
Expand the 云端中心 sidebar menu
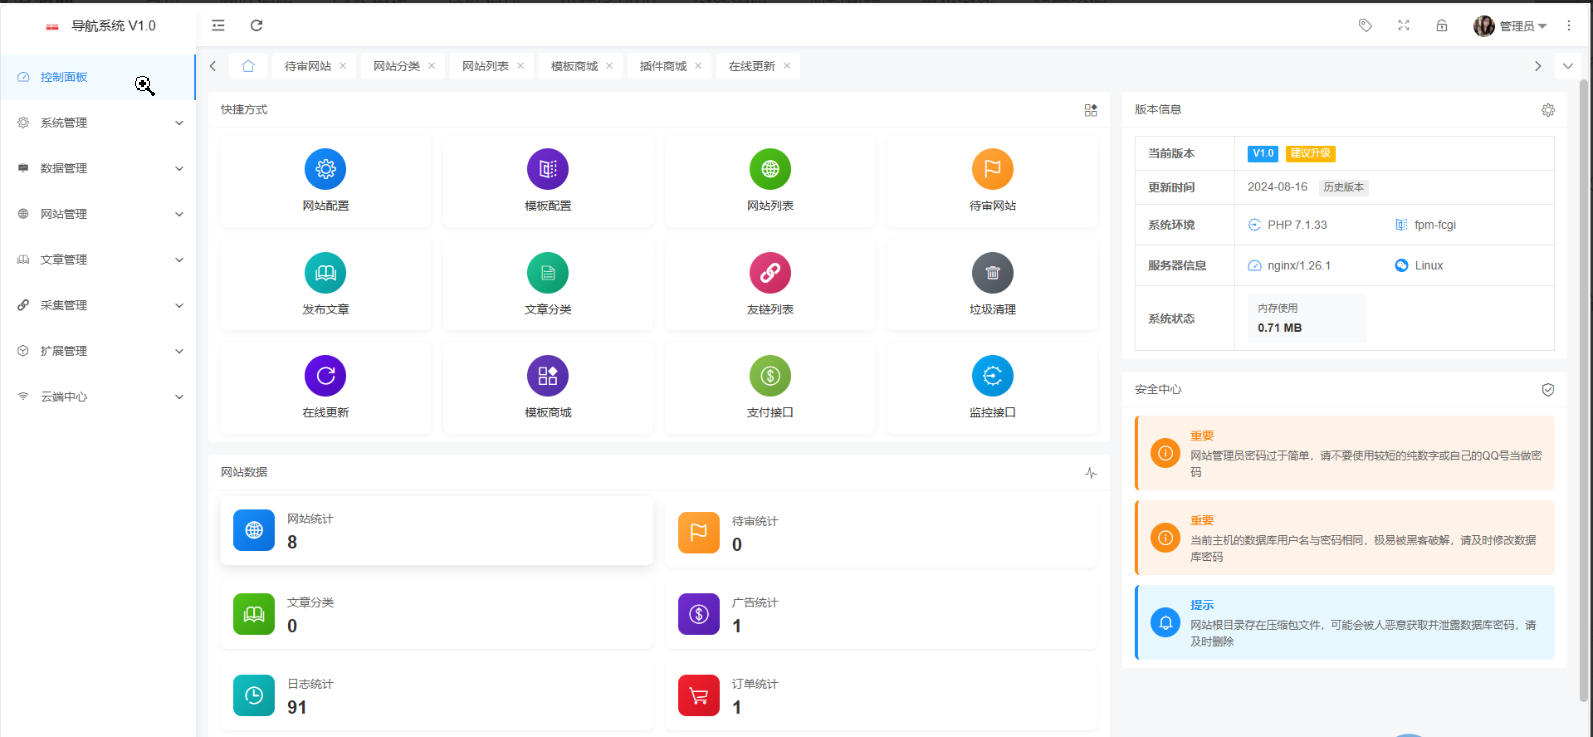tap(98, 397)
